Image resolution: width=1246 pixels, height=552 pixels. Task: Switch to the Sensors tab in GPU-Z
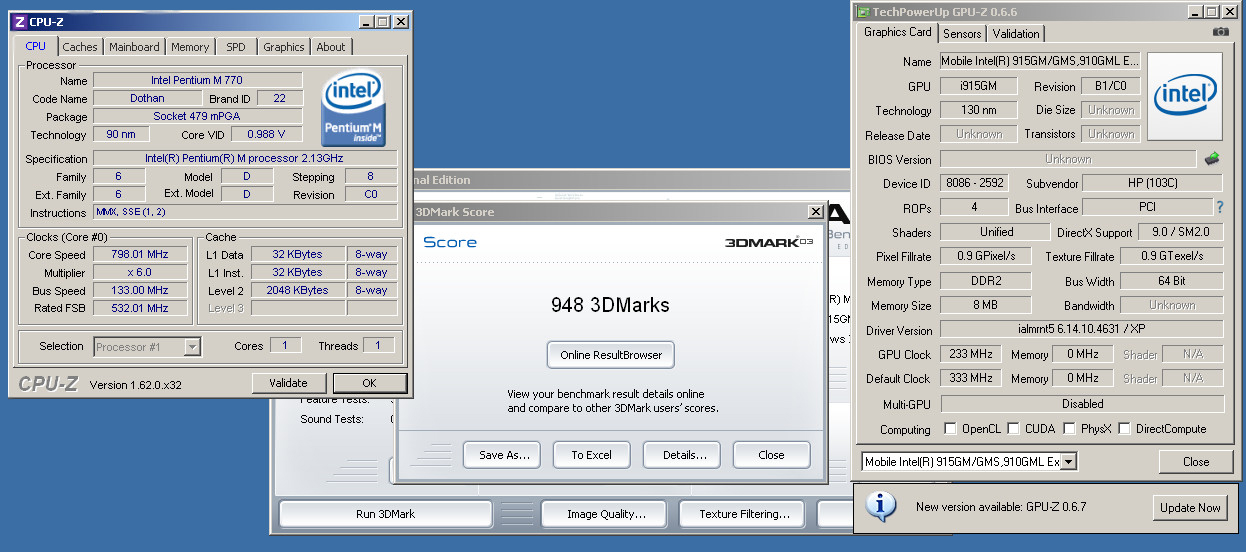point(962,34)
